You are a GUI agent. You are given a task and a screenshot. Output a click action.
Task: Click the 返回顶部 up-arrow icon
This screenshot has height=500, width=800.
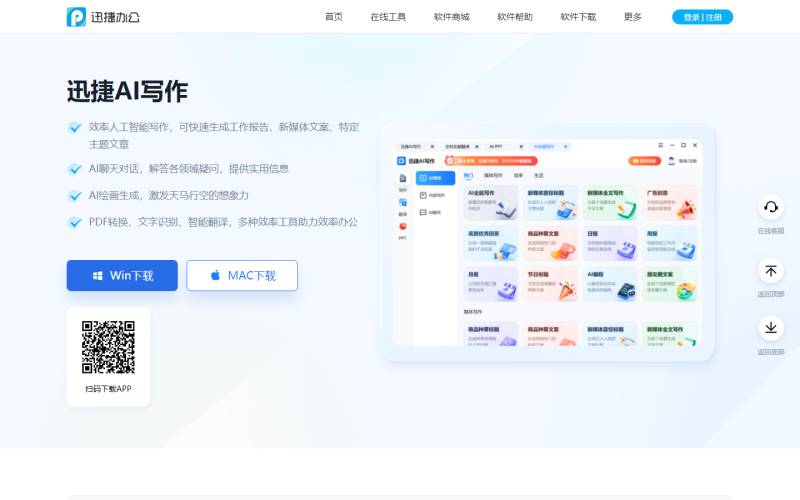(x=770, y=270)
